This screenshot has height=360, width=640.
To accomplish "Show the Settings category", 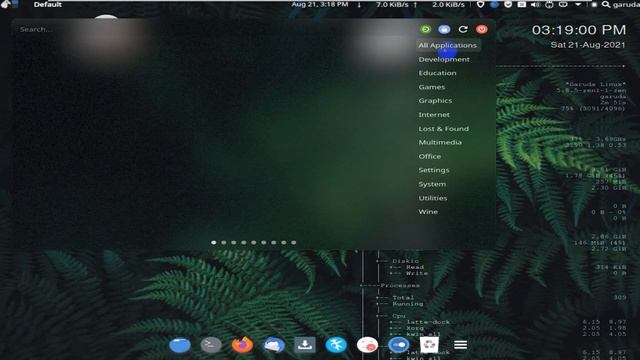I will tap(433, 170).
